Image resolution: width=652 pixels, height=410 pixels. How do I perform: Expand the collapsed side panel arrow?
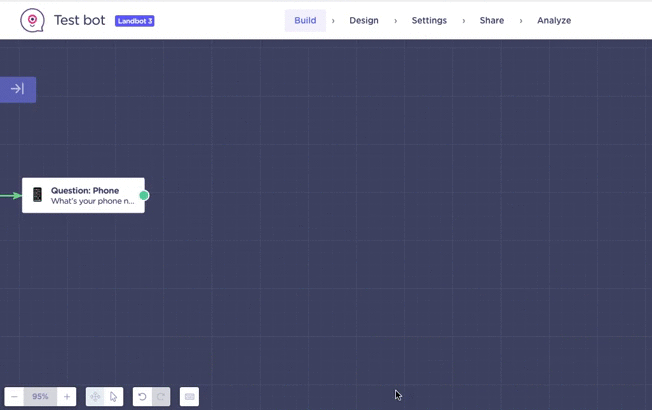click(17, 89)
